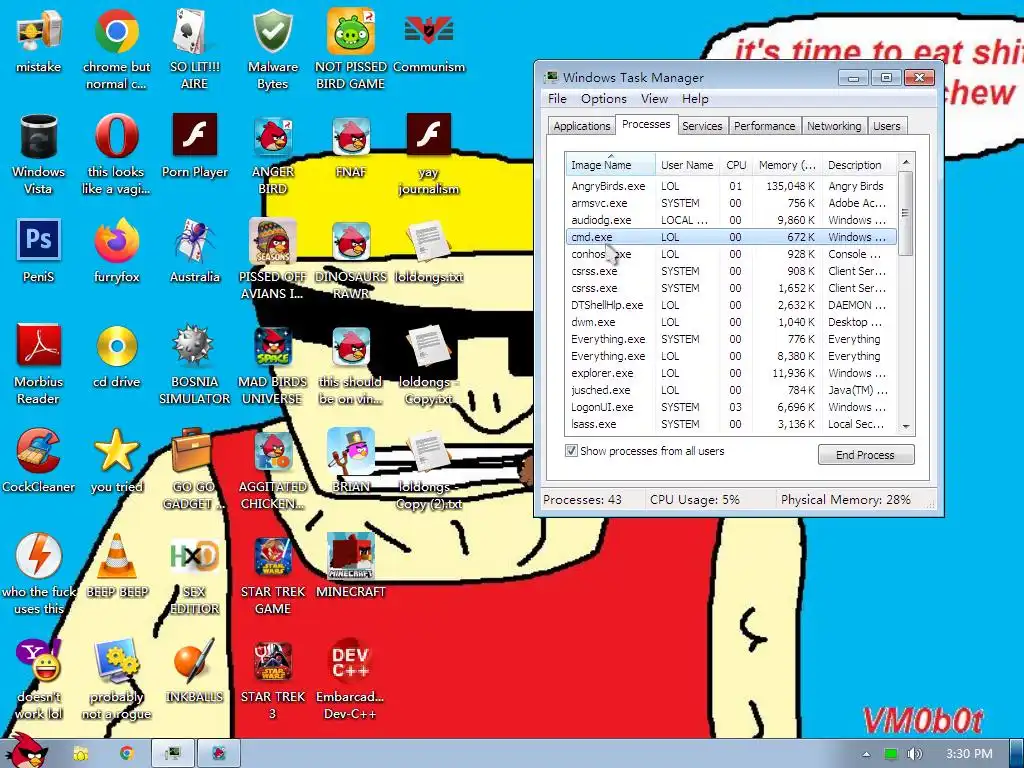
Task: Switch to the Users tab
Action: 886,126
